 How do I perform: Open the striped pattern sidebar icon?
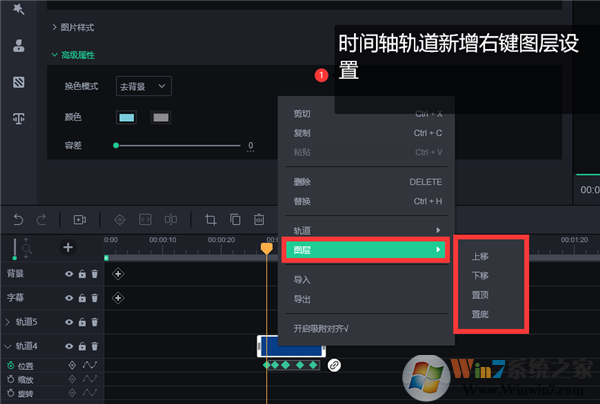tap(19, 82)
